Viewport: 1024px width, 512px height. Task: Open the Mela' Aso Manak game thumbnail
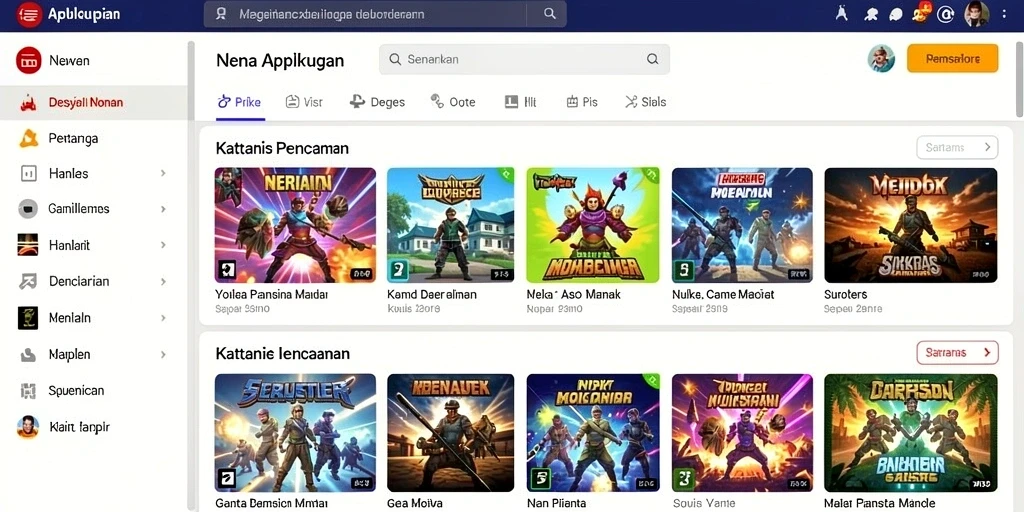click(x=594, y=225)
